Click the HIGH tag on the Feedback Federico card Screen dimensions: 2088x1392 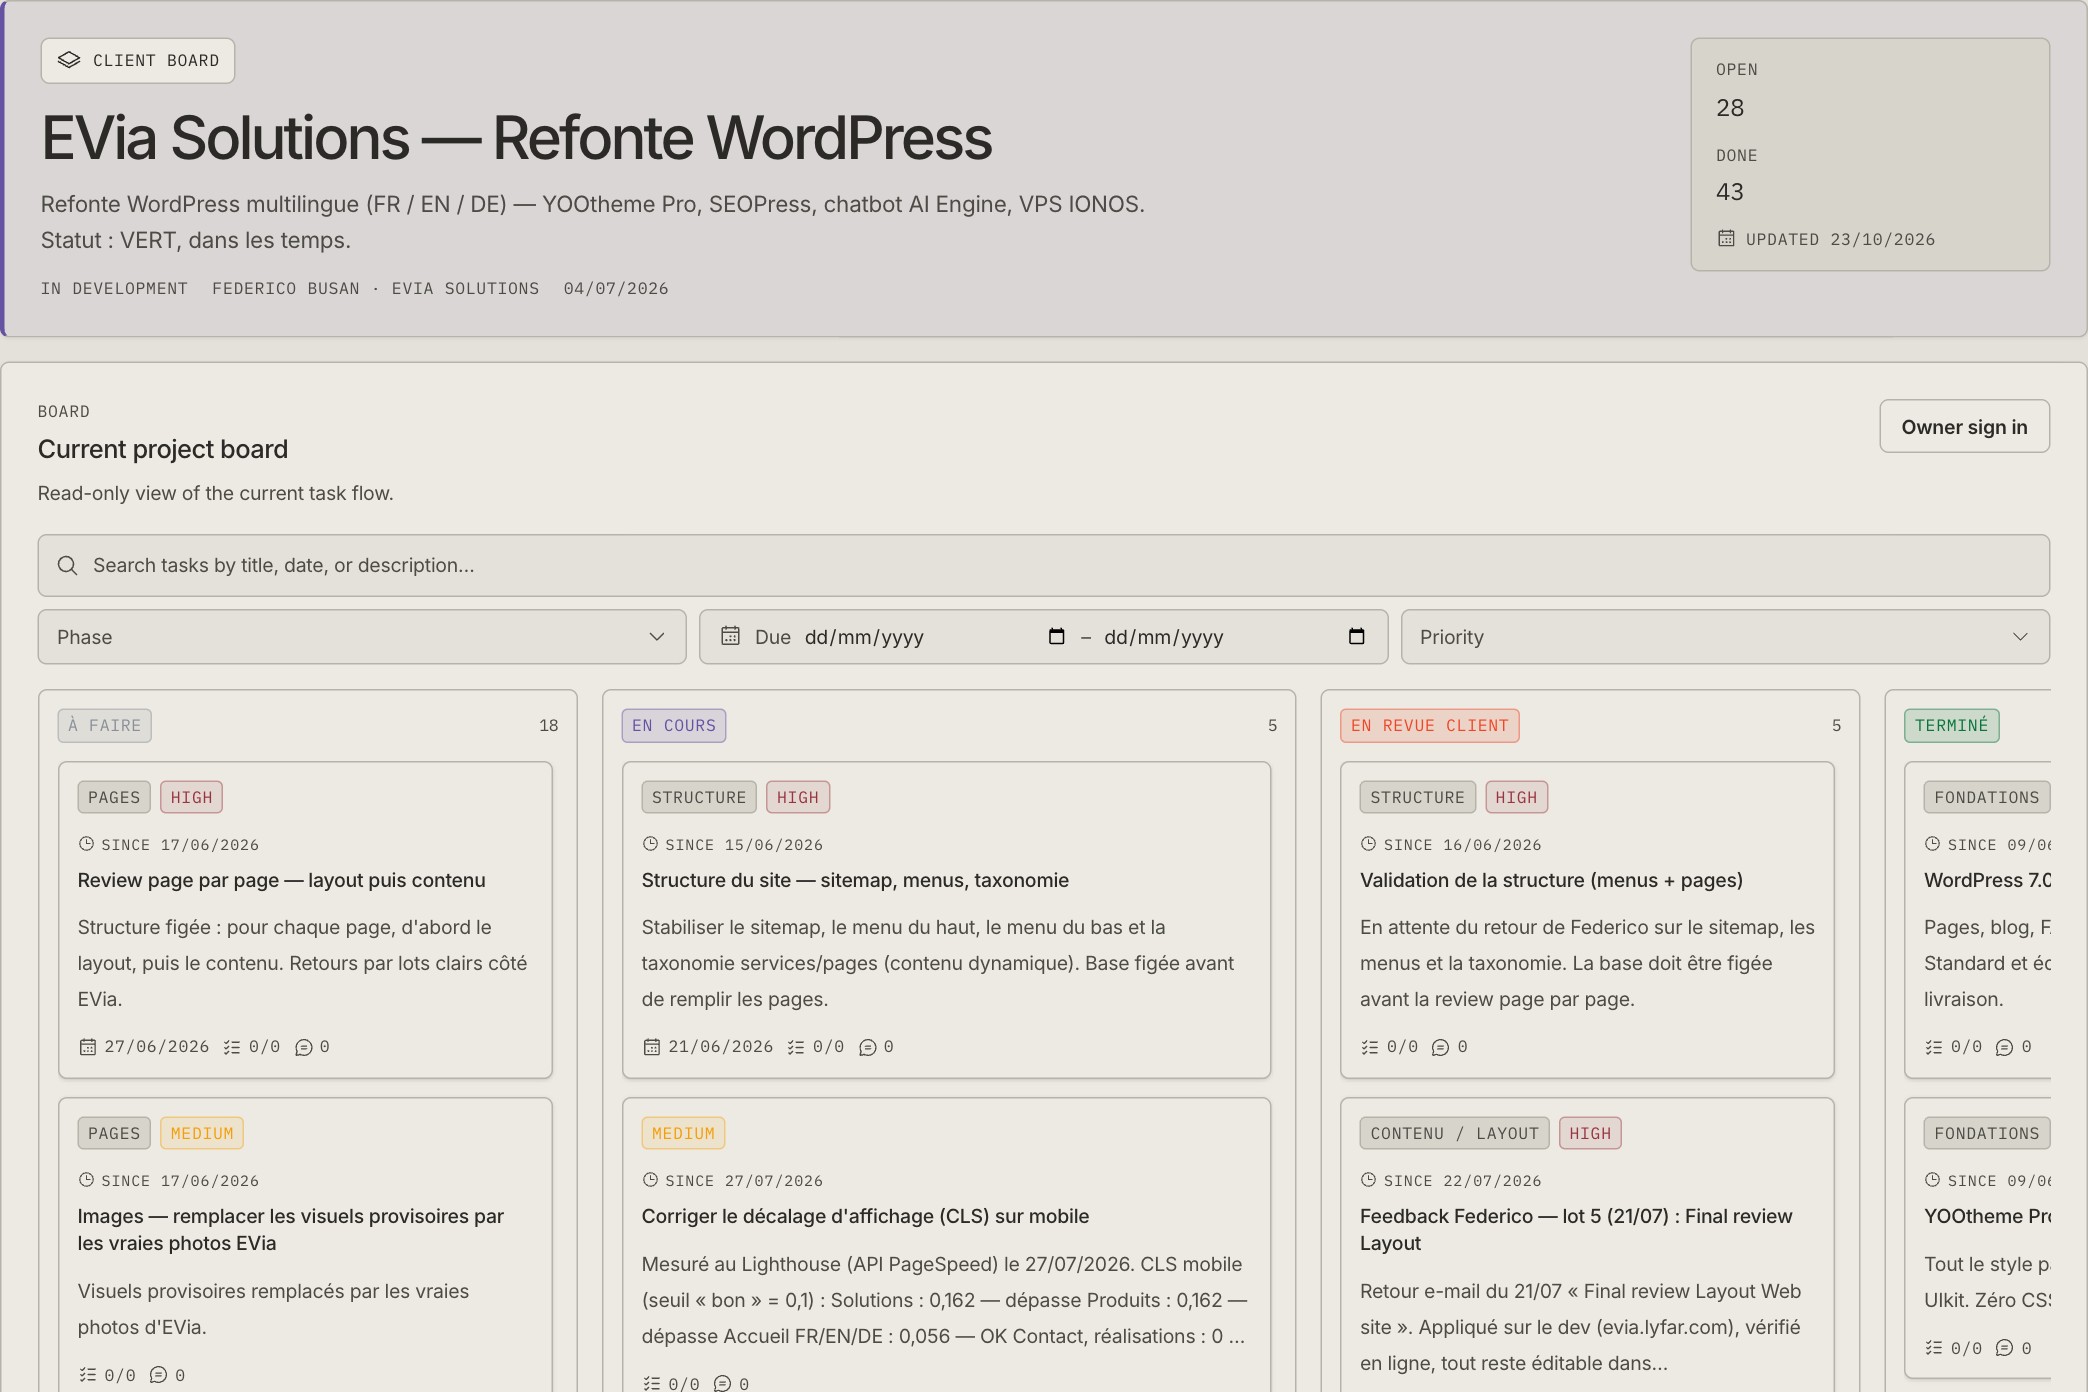coord(1590,1133)
